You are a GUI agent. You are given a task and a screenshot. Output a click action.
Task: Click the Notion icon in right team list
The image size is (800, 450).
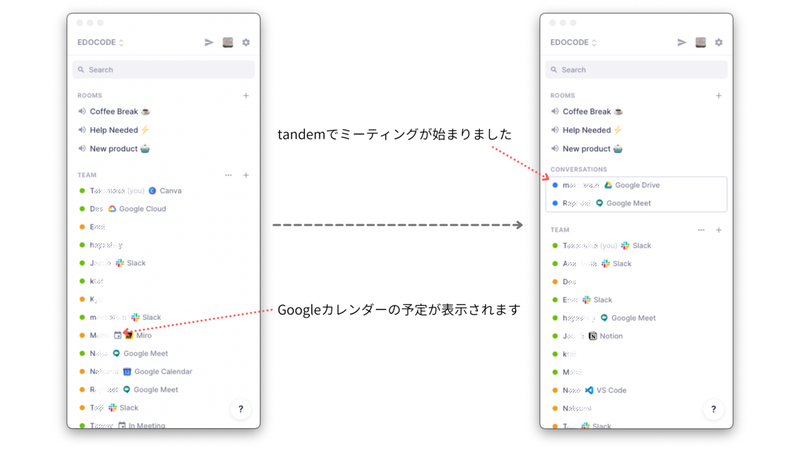[x=593, y=336]
